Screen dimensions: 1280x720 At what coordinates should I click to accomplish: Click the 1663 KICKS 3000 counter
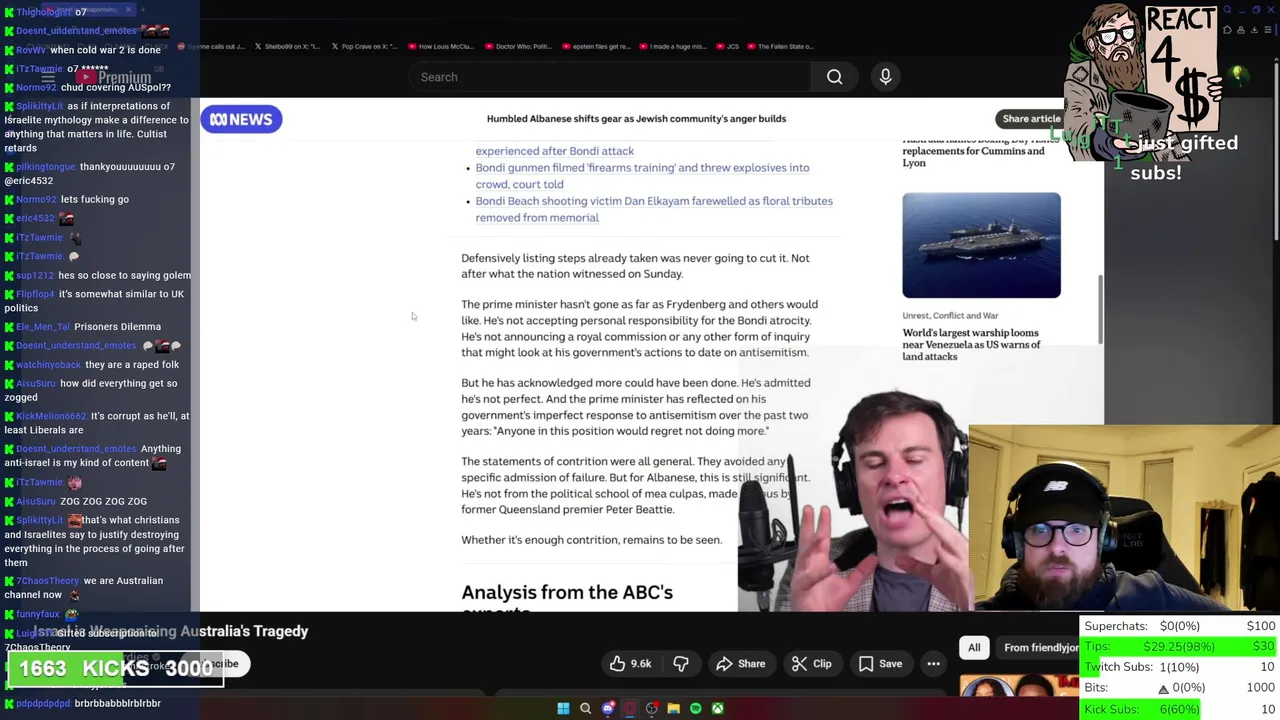pyautogui.click(x=115, y=669)
